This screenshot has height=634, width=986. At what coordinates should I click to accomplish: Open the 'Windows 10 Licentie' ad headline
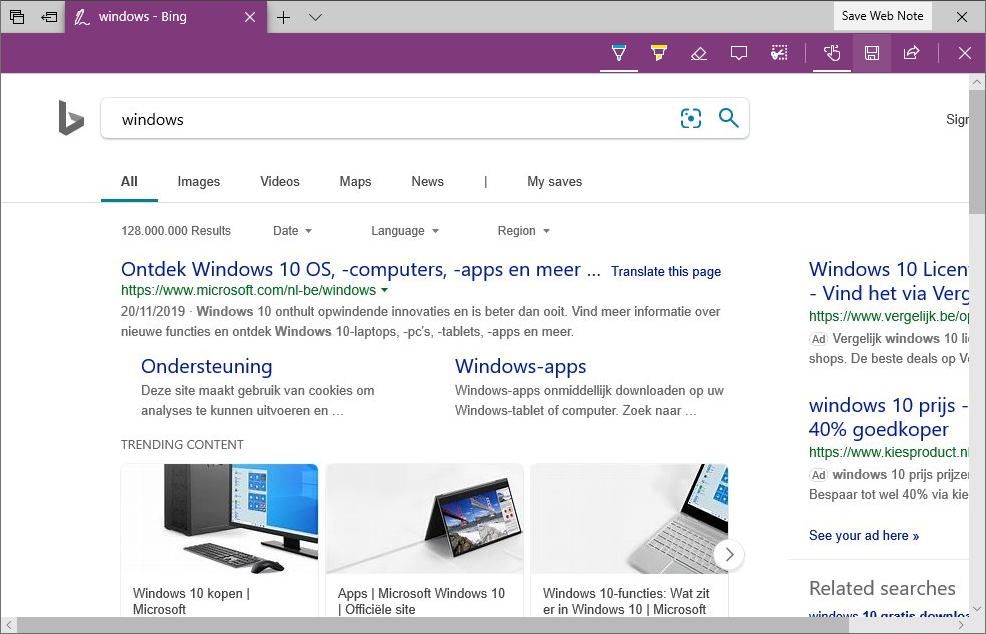[889, 281]
